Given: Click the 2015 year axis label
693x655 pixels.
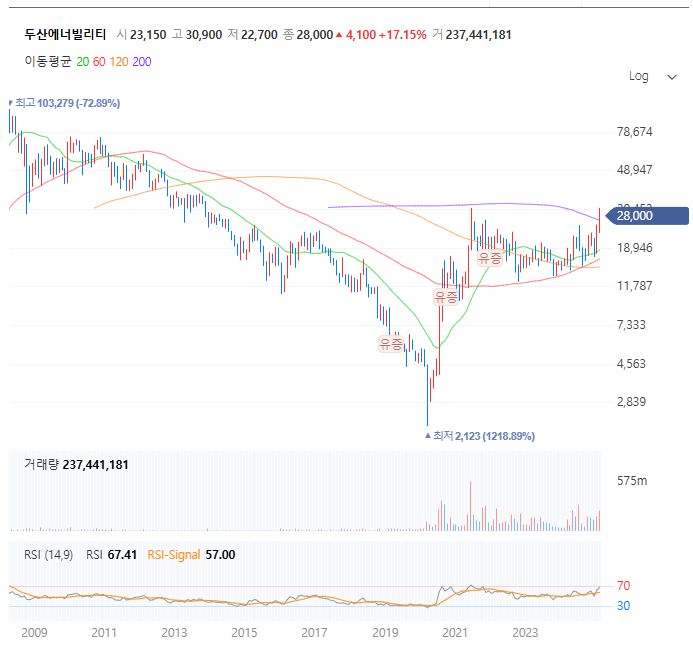Looking at the screenshot, I should point(244,633).
